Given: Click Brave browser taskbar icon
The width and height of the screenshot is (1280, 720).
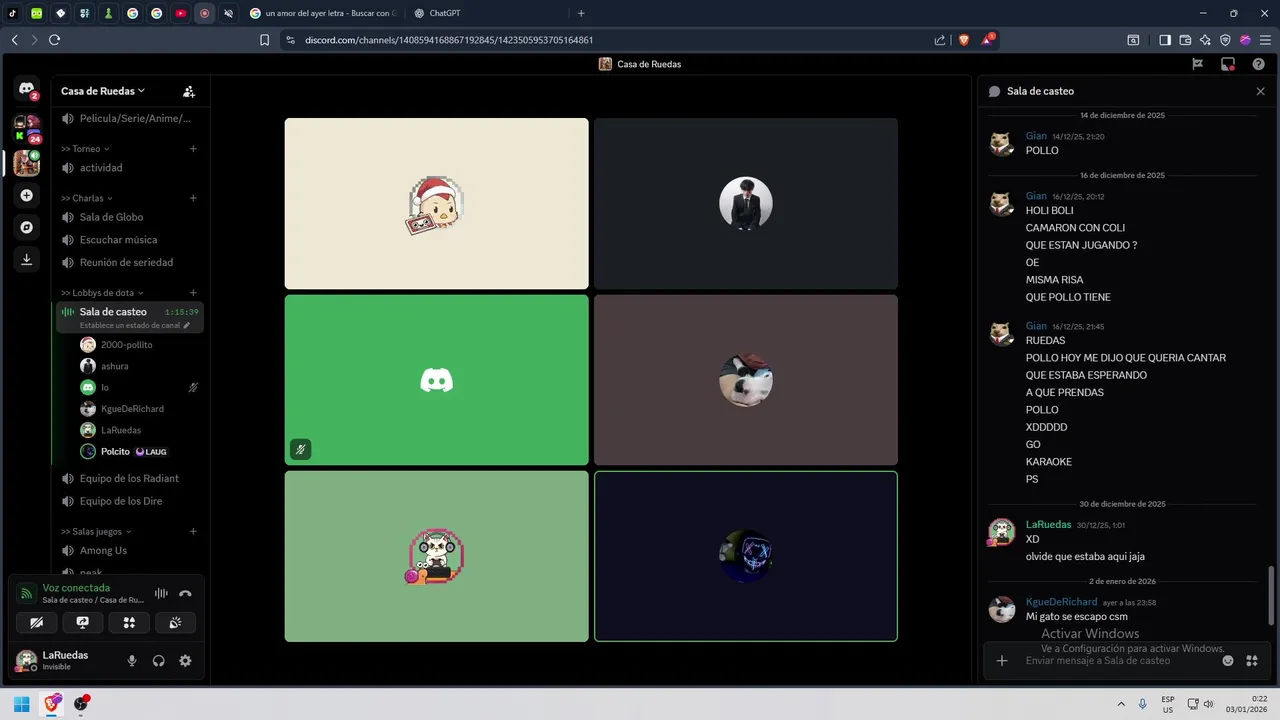Looking at the screenshot, I should coord(51,704).
